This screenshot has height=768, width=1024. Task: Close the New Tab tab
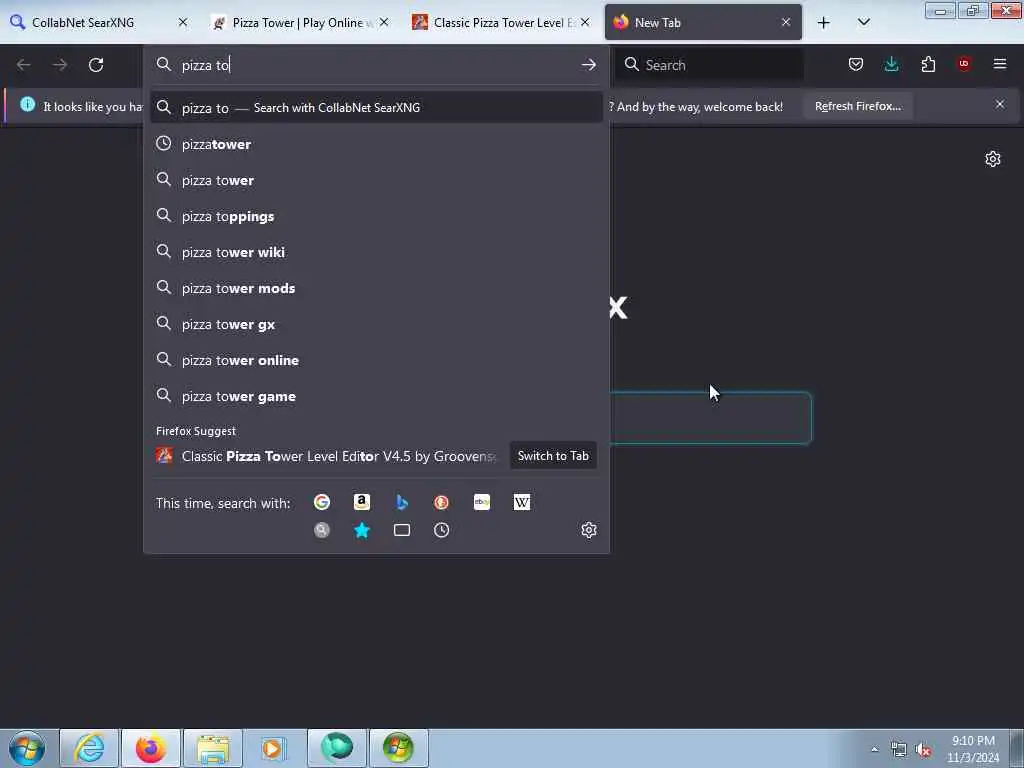pos(786,23)
